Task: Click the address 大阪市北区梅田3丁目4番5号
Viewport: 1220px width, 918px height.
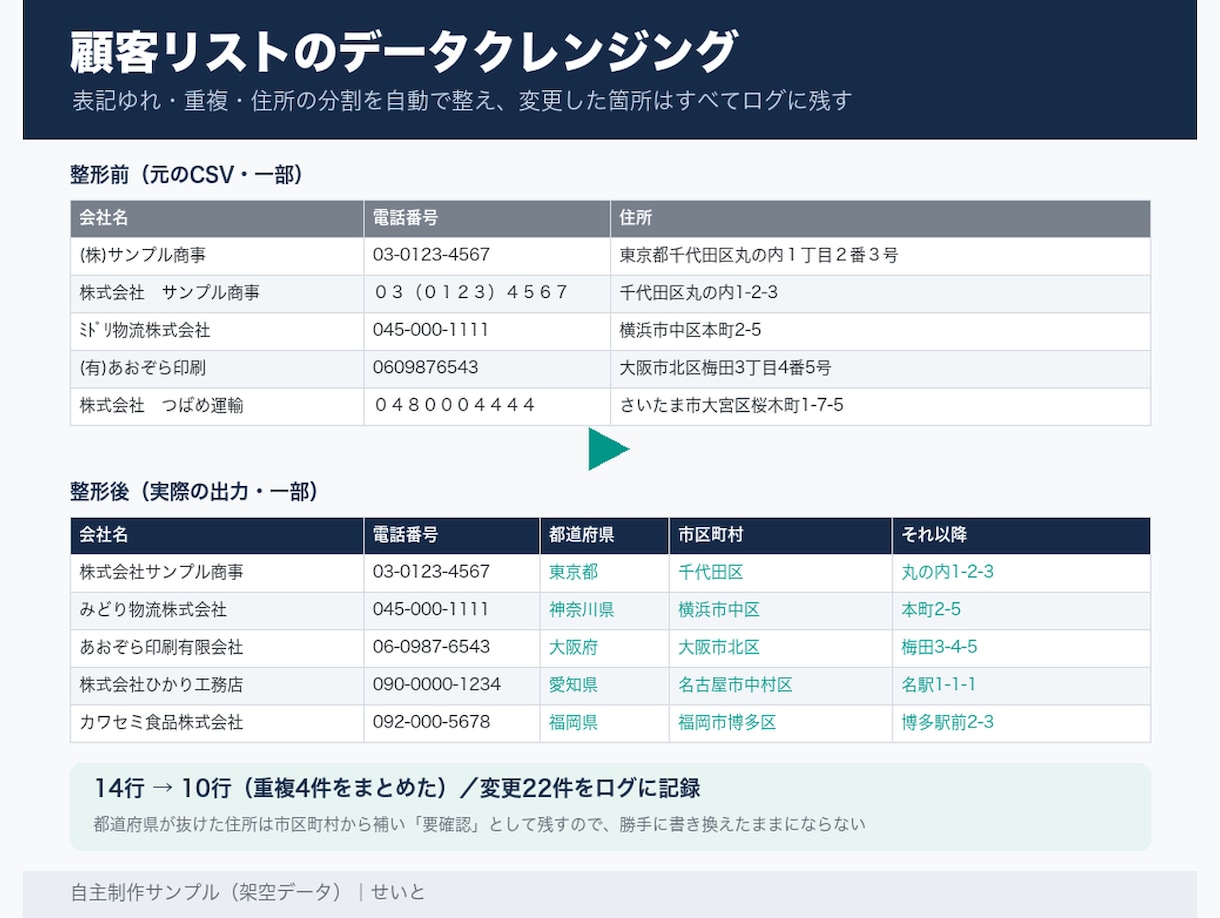Action: [725, 368]
